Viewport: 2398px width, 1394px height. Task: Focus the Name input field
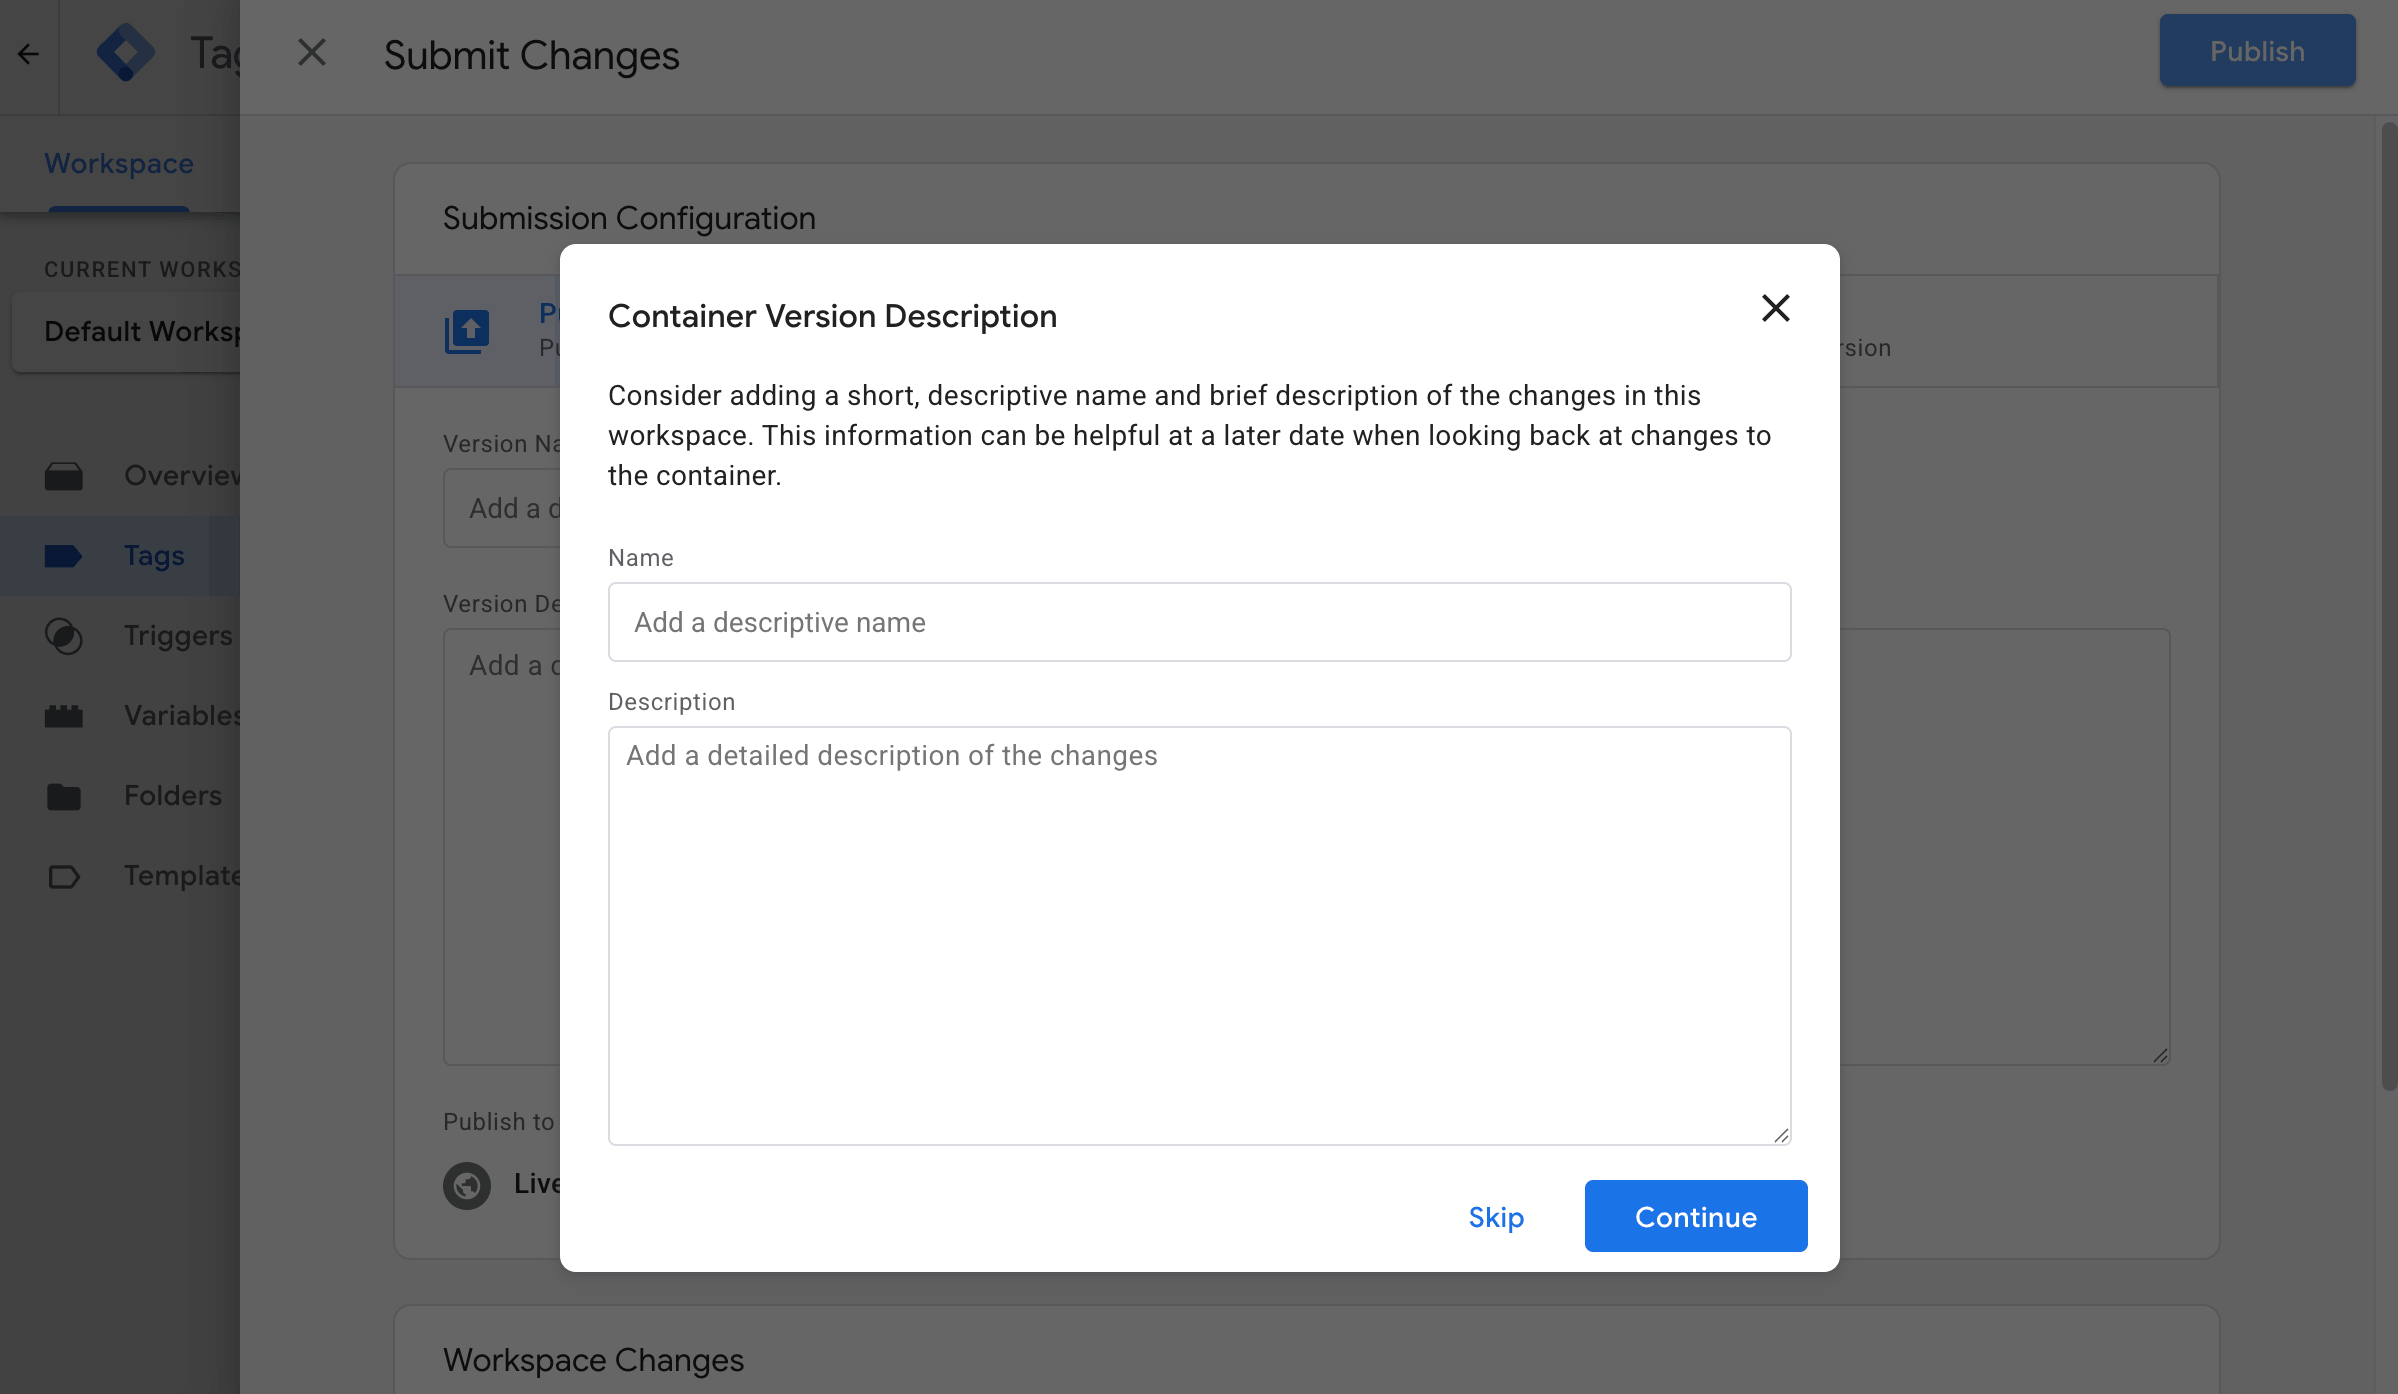(x=1199, y=622)
